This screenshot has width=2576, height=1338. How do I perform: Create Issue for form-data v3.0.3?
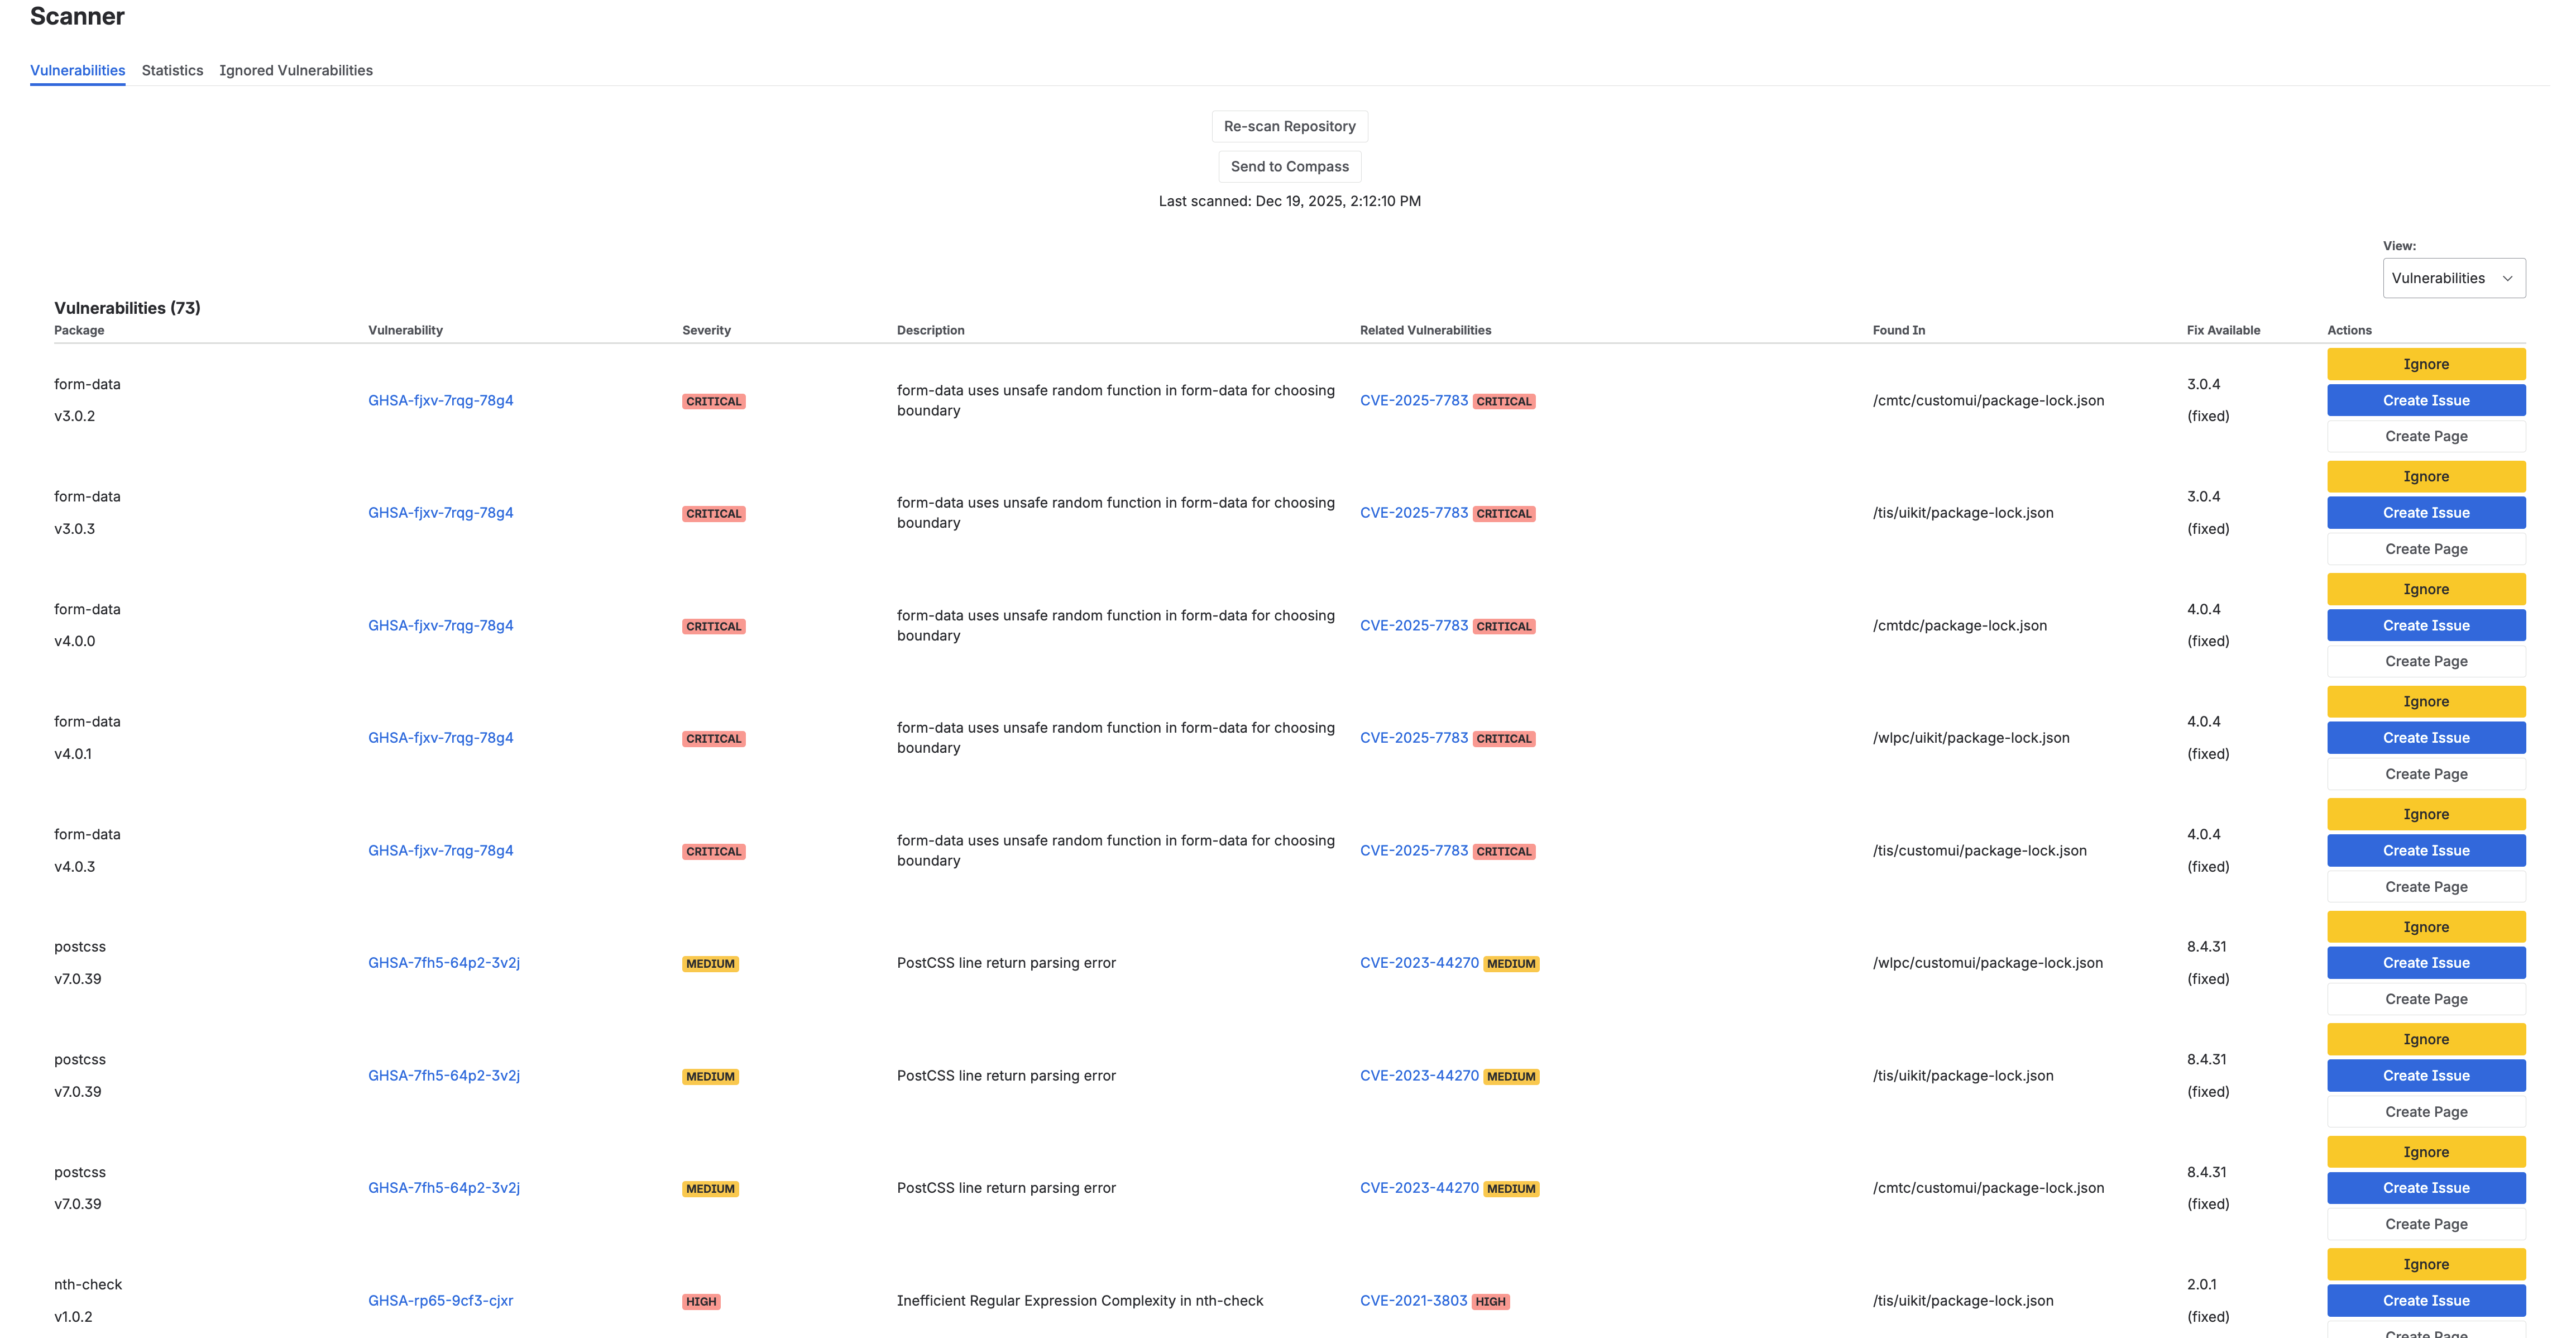(2425, 513)
